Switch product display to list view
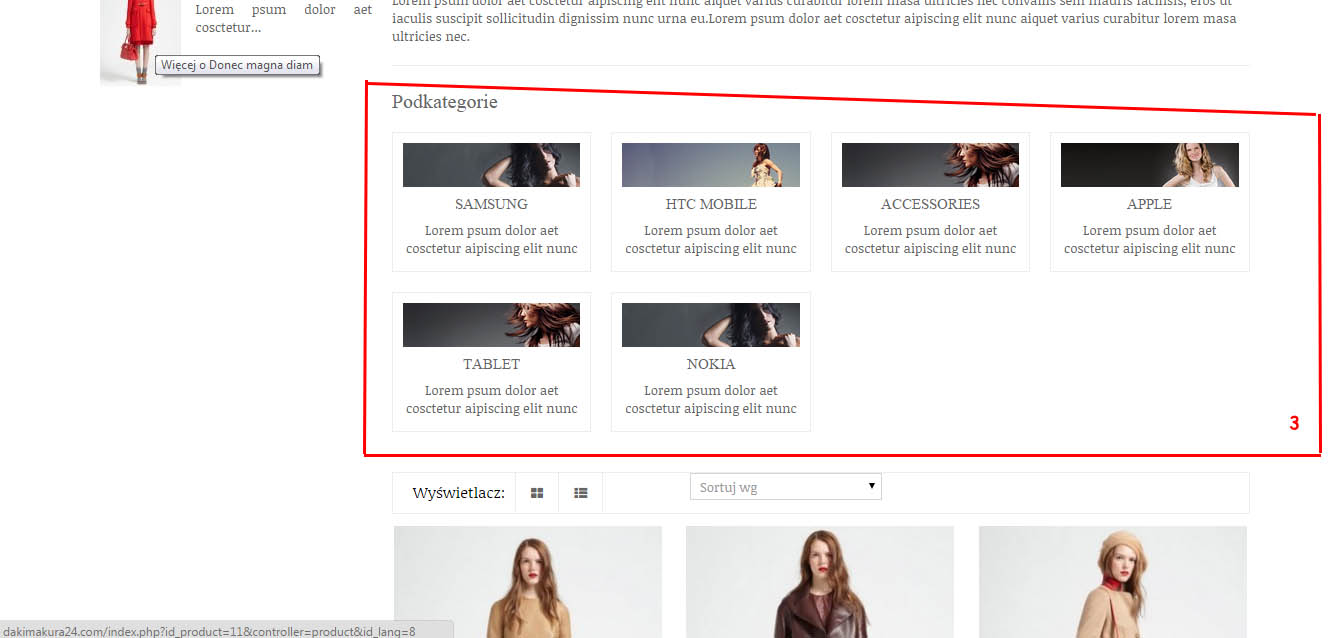This screenshot has width=1343, height=638. click(x=581, y=493)
